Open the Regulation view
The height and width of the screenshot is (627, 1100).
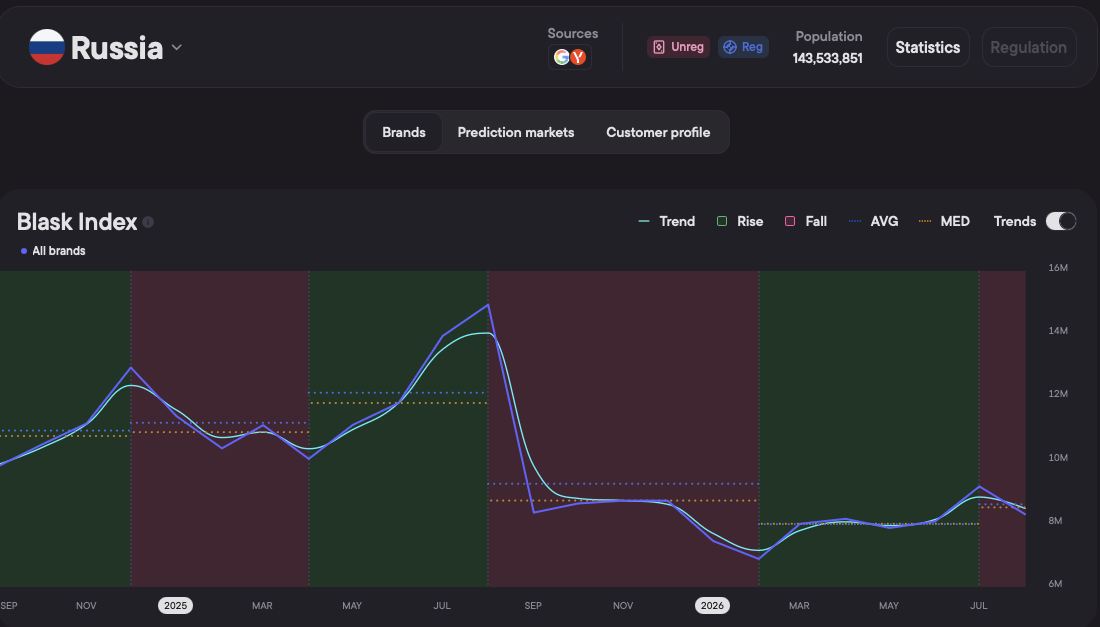pos(1029,47)
